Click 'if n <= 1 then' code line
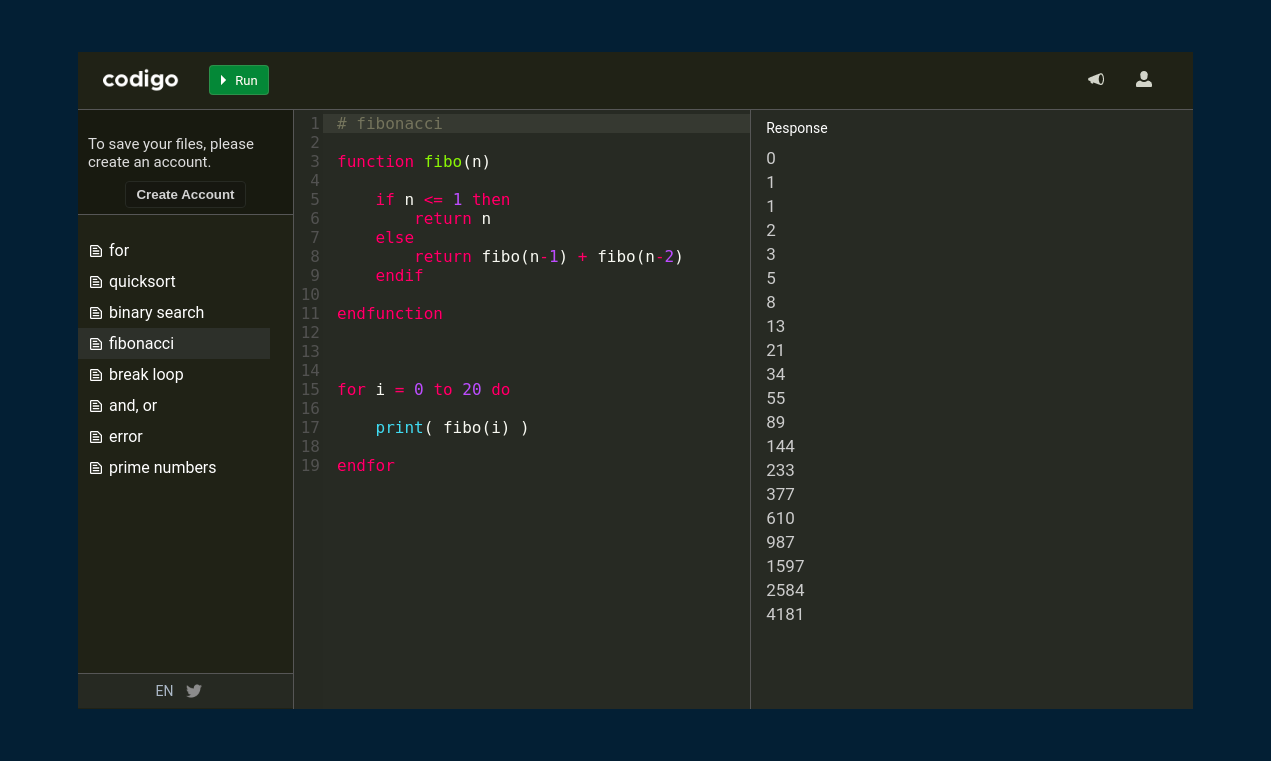 click(x=443, y=200)
